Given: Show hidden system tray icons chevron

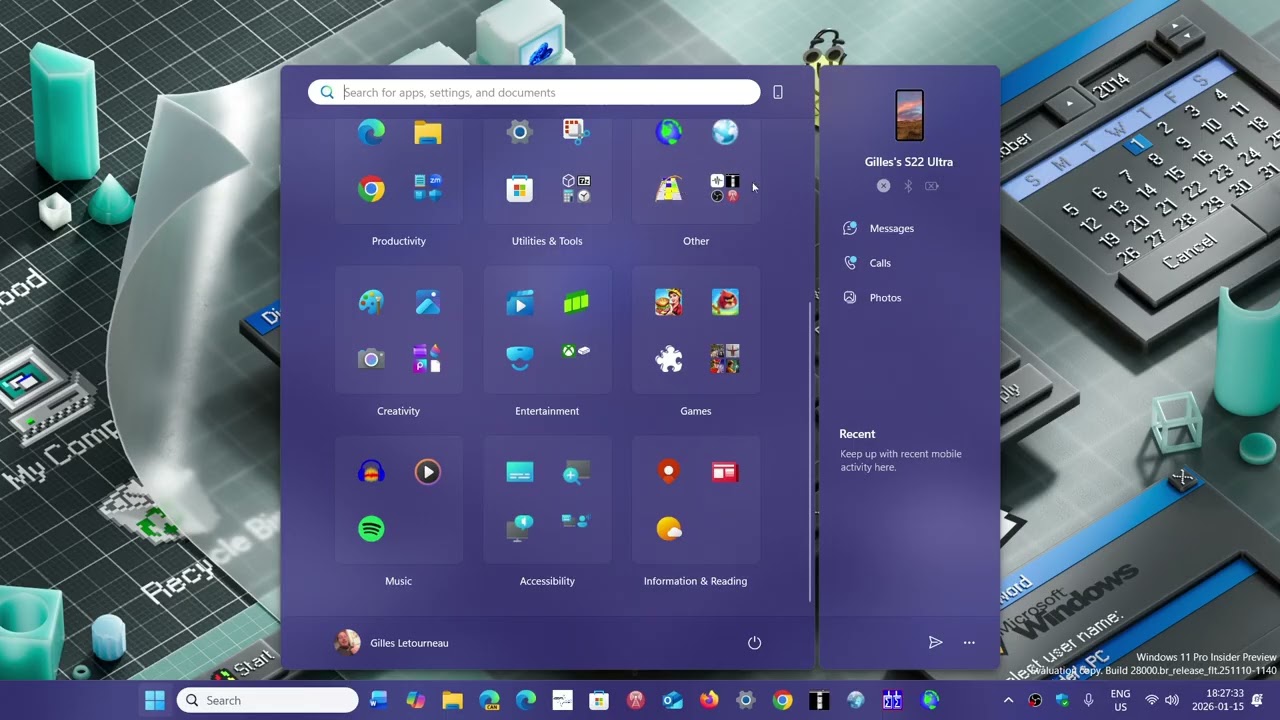Looking at the screenshot, I should click(x=1008, y=700).
